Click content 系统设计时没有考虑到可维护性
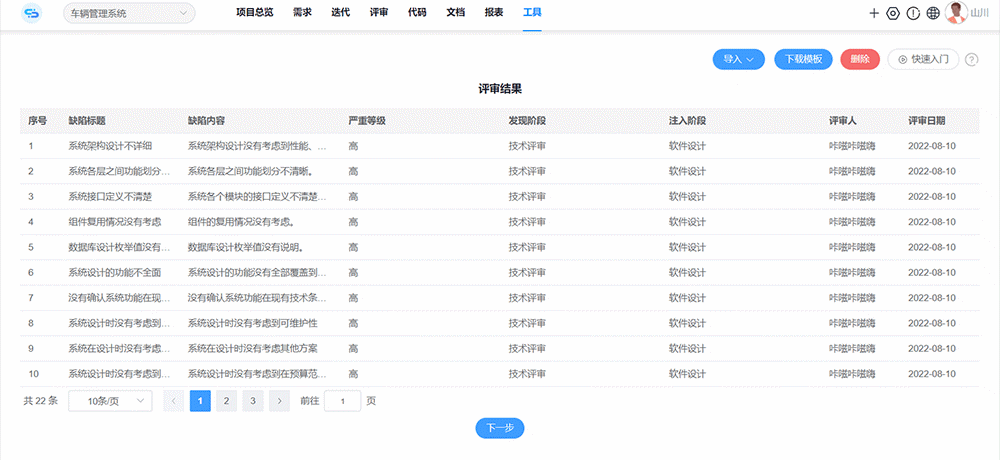The width and height of the screenshot is (1000, 460). click(x=253, y=323)
